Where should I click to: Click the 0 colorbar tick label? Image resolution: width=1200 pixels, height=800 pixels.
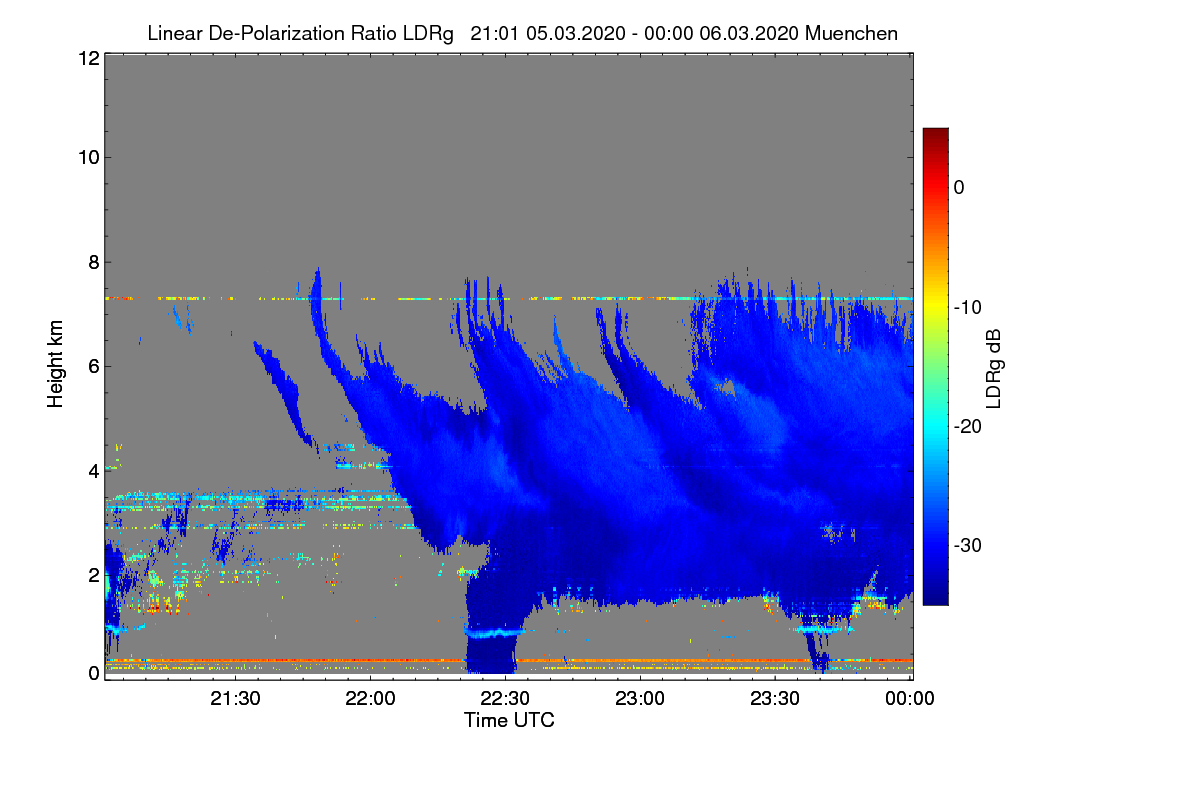coord(960,187)
